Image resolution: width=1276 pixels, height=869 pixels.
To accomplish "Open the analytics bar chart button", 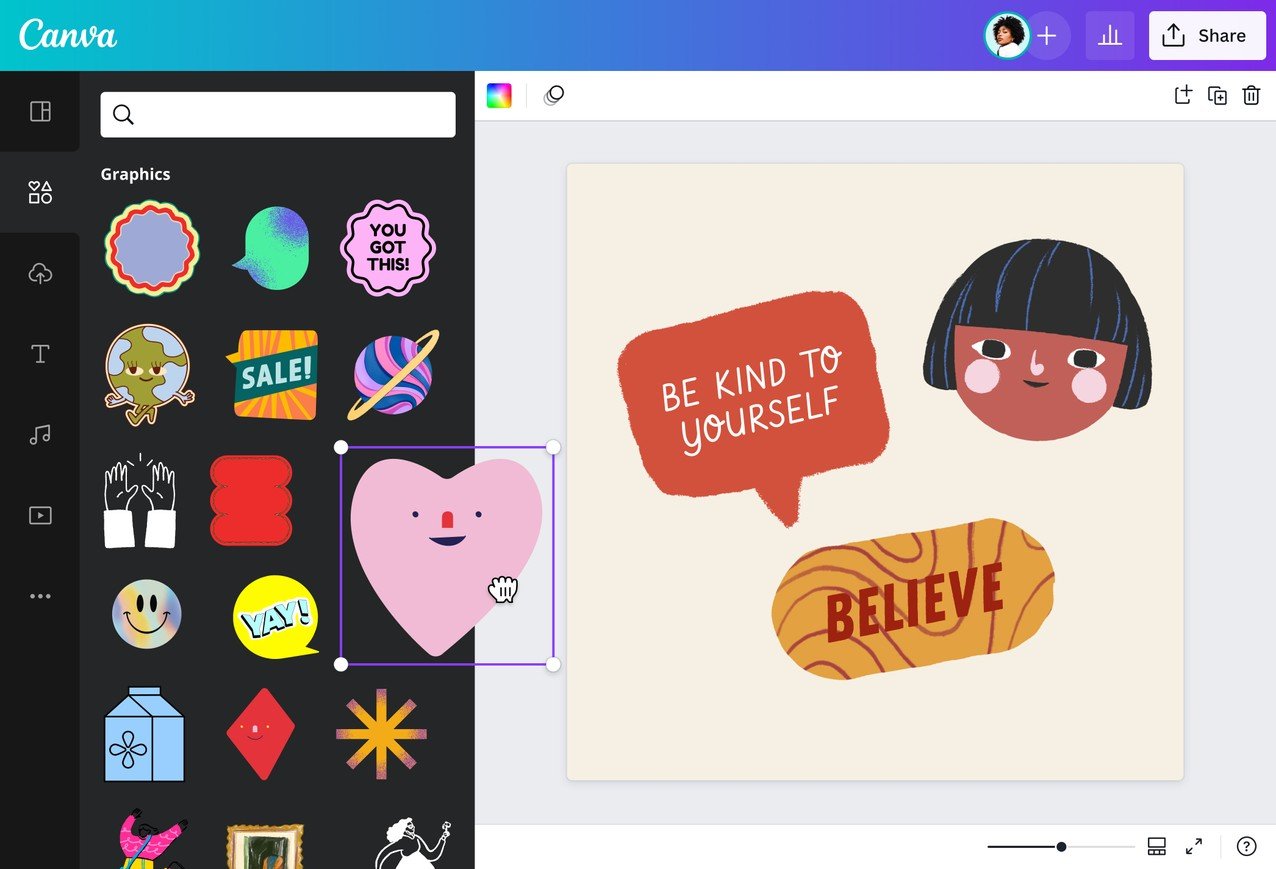I will (x=1110, y=36).
